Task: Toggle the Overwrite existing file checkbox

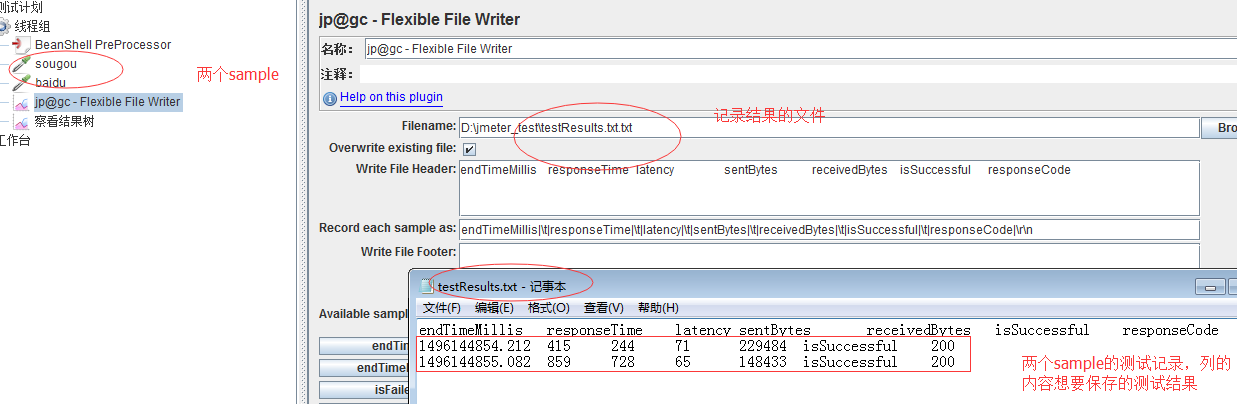Action: (469, 149)
